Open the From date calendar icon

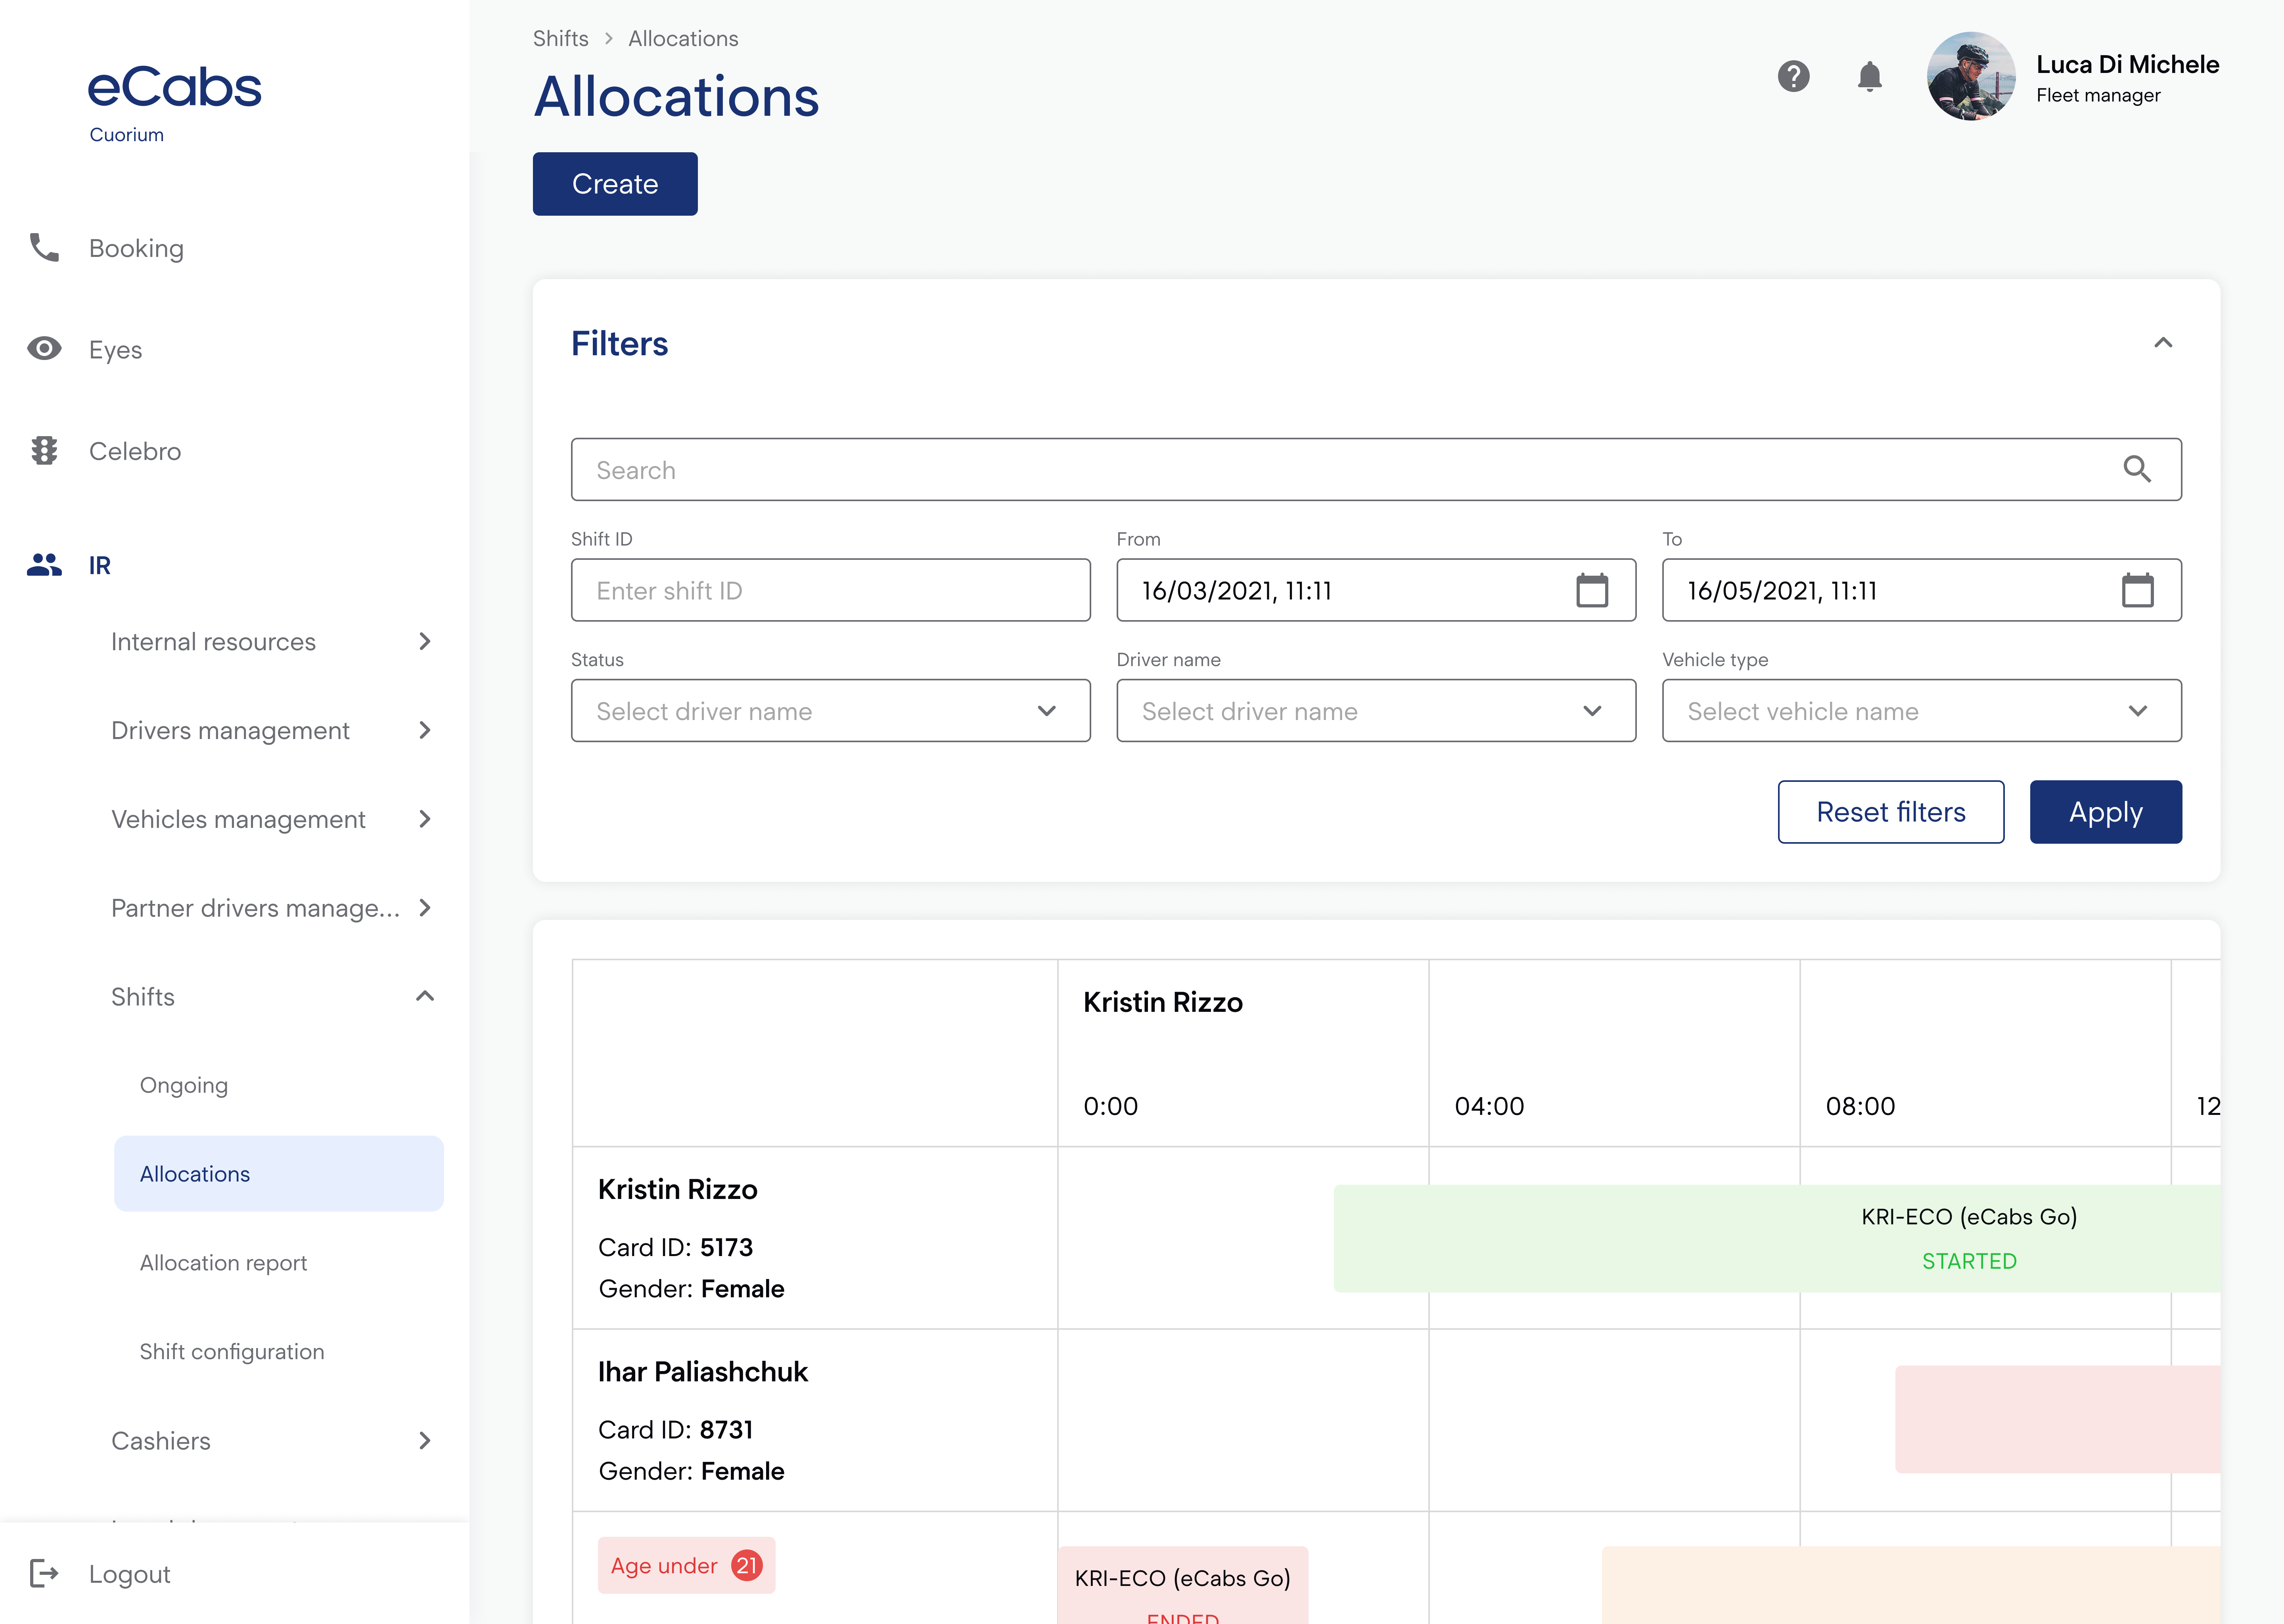(x=1592, y=590)
